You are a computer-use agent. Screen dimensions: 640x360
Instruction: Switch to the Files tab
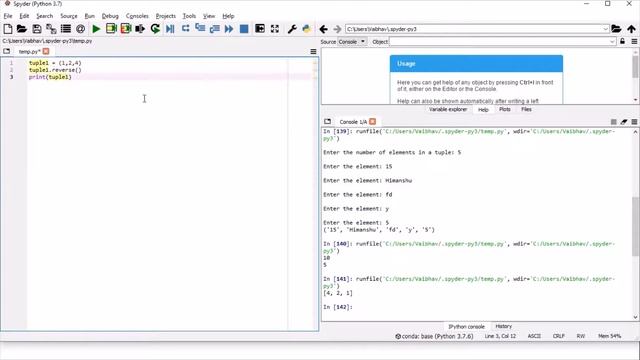pos(526,109)
